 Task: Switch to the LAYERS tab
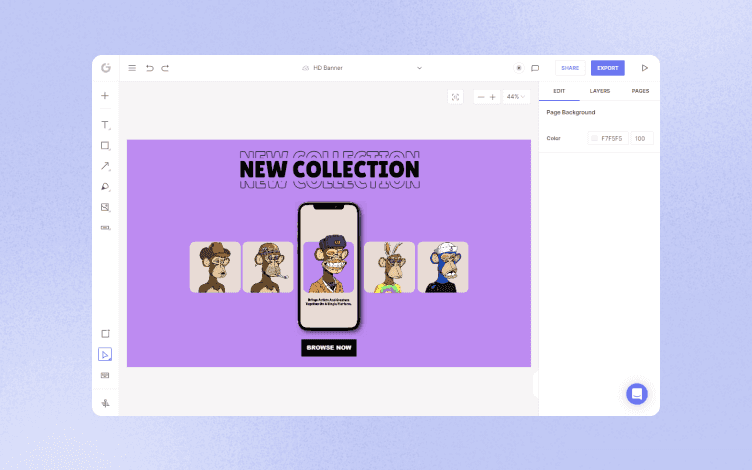click(x=599, y=91)
